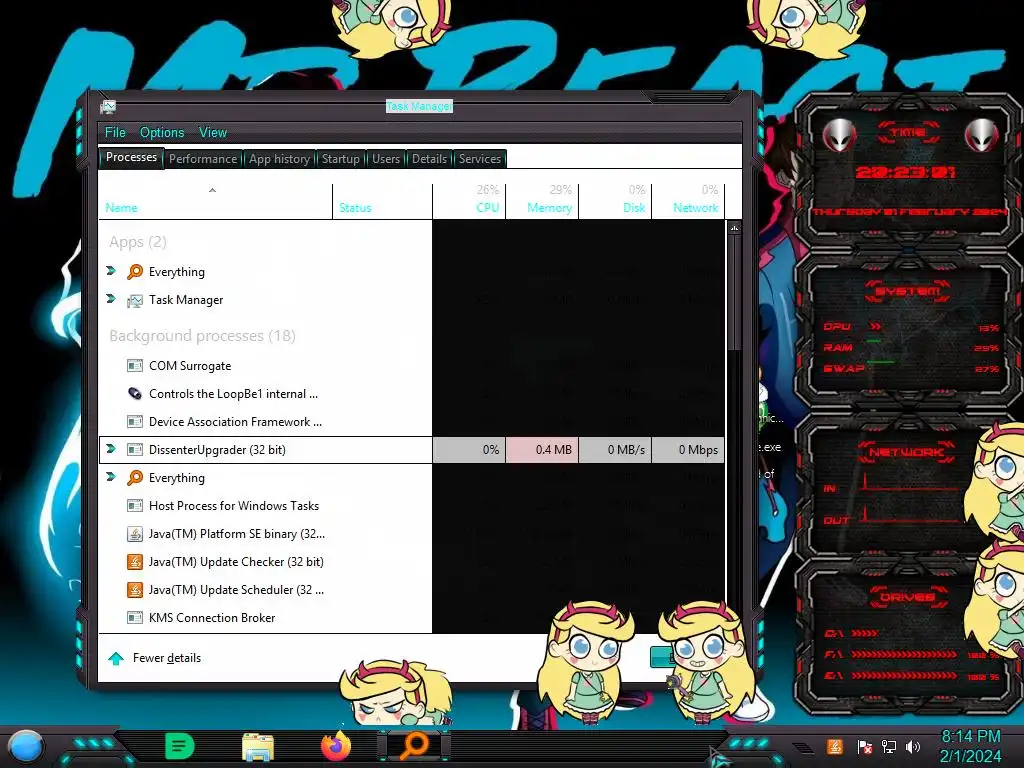The image size is (1024, 768).
Task: Expand the Task Manager app entry
Action: coord(111,299)
